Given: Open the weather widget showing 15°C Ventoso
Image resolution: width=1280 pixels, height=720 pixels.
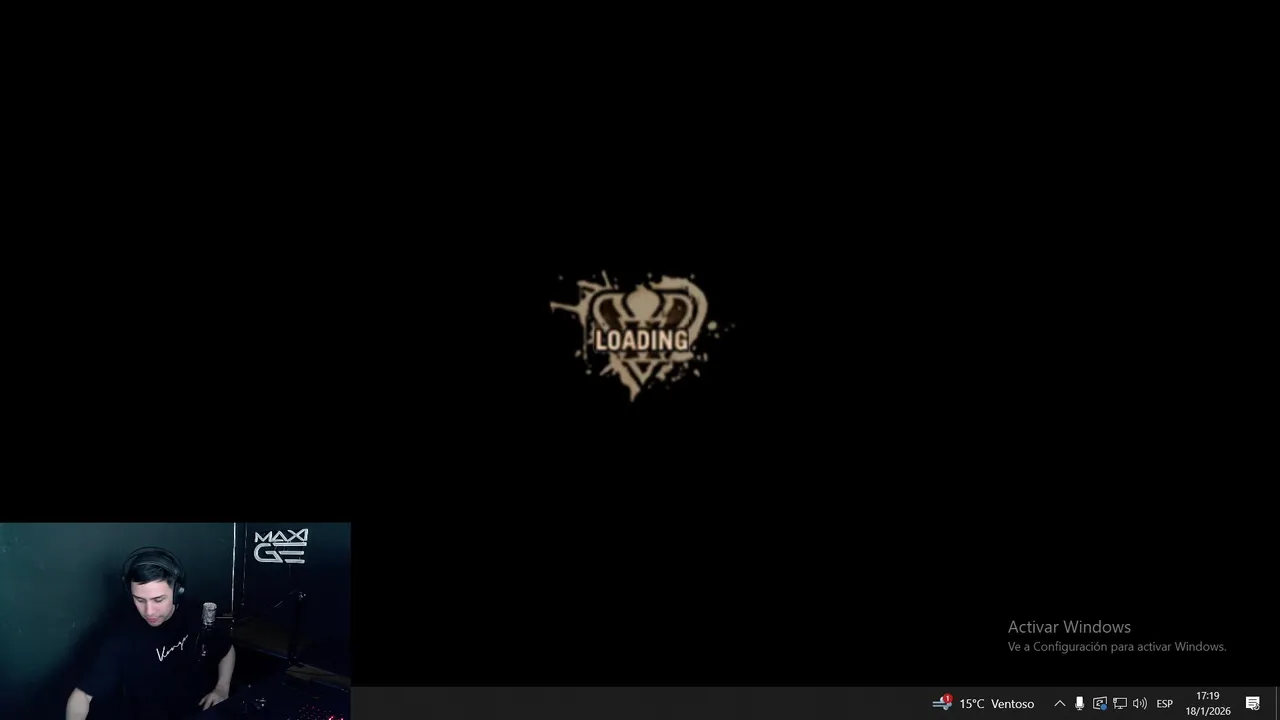Looking at the screenshot, I should click(983, 704).
